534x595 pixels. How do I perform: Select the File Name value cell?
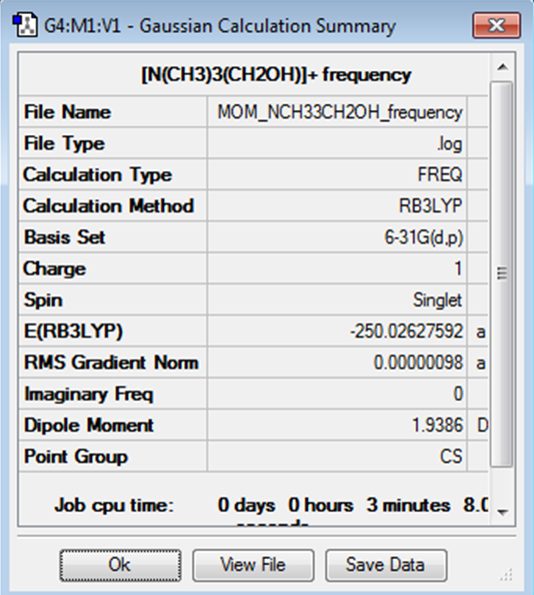point(337,112)
